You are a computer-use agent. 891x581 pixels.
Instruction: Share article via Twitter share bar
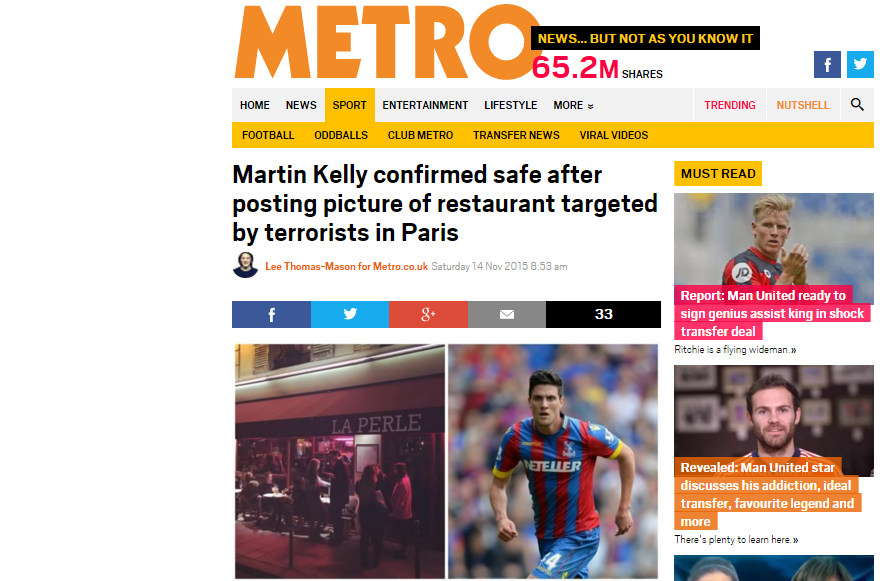point(349,314)
